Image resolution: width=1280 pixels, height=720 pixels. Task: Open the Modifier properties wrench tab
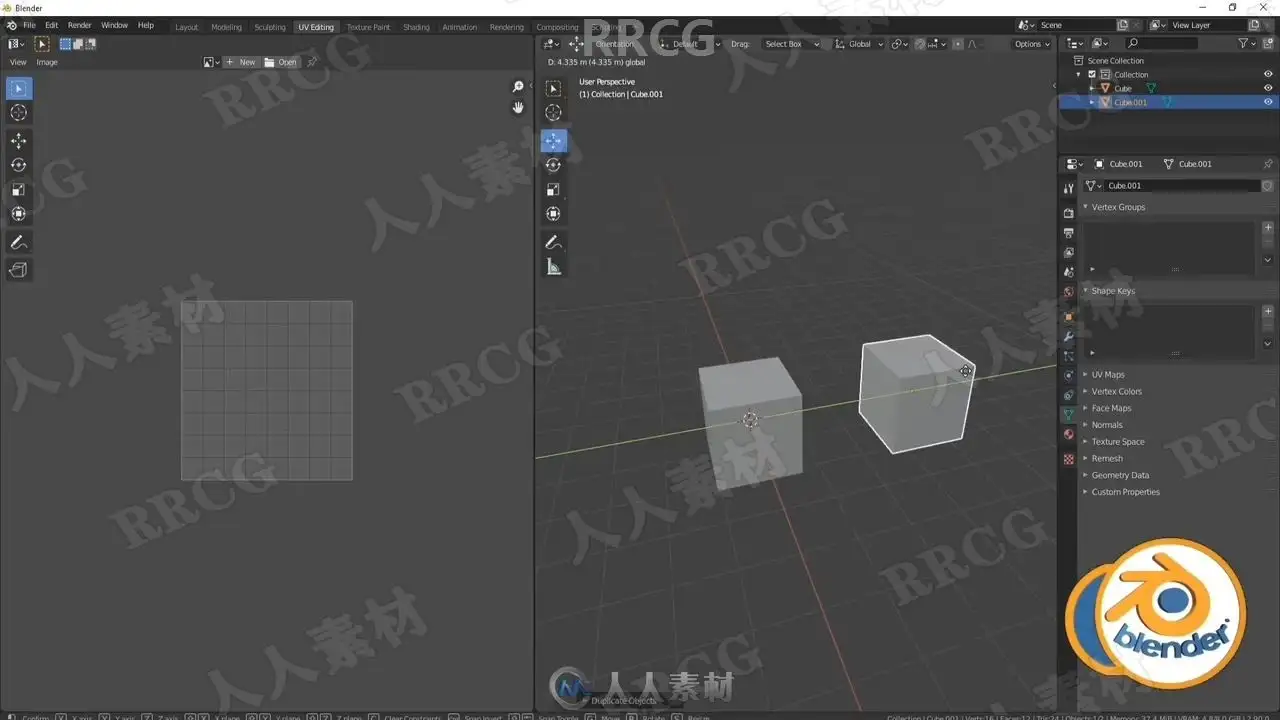pyautogui.click(x=1068, y=336)
